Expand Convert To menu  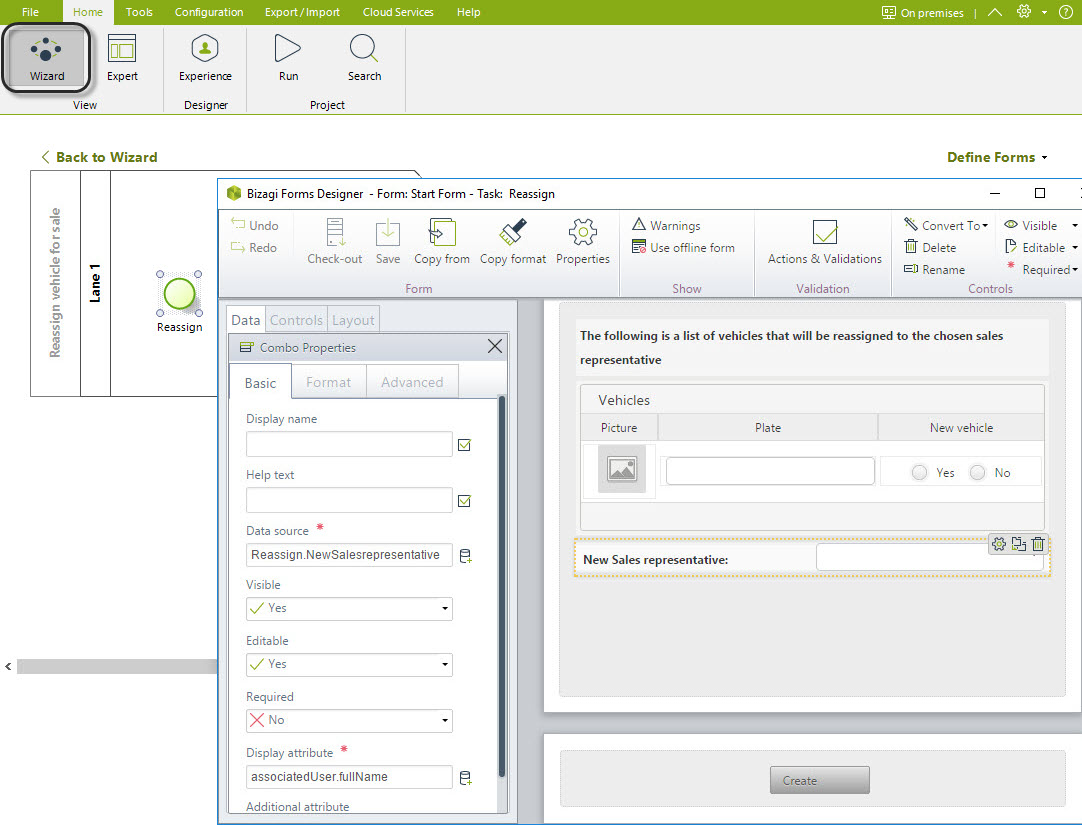coord(946,225)
